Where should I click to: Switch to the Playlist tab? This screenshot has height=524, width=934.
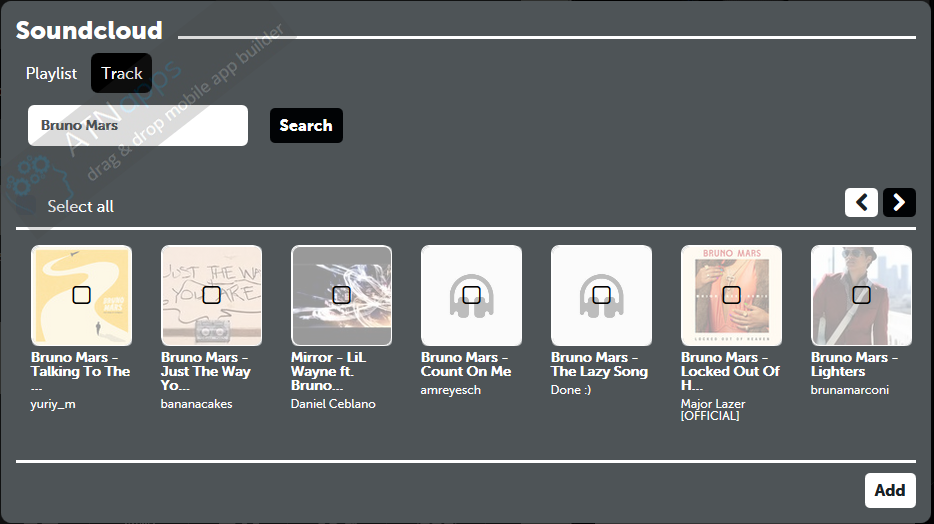click(x=51, y=73)
